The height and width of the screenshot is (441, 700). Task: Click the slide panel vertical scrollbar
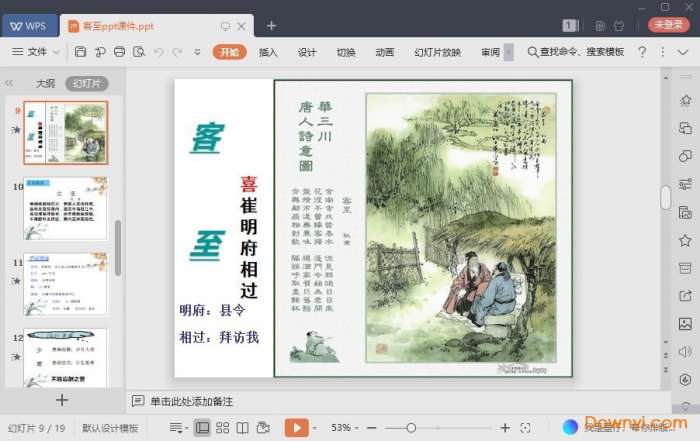tap(118, 248)
